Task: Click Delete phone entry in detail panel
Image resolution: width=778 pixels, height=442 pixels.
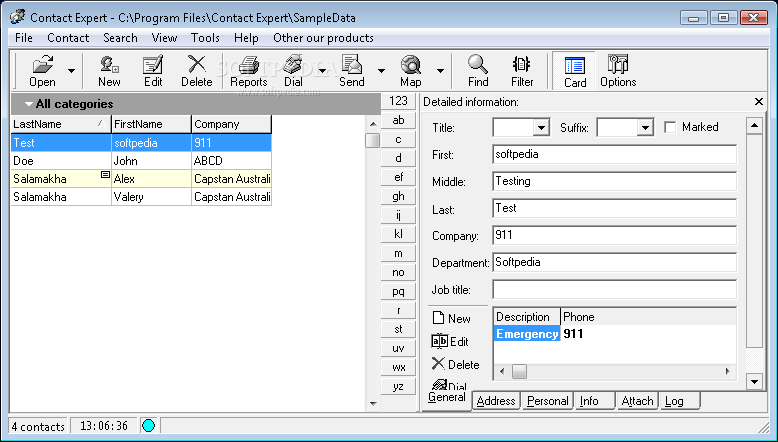Action: (455, 364)
